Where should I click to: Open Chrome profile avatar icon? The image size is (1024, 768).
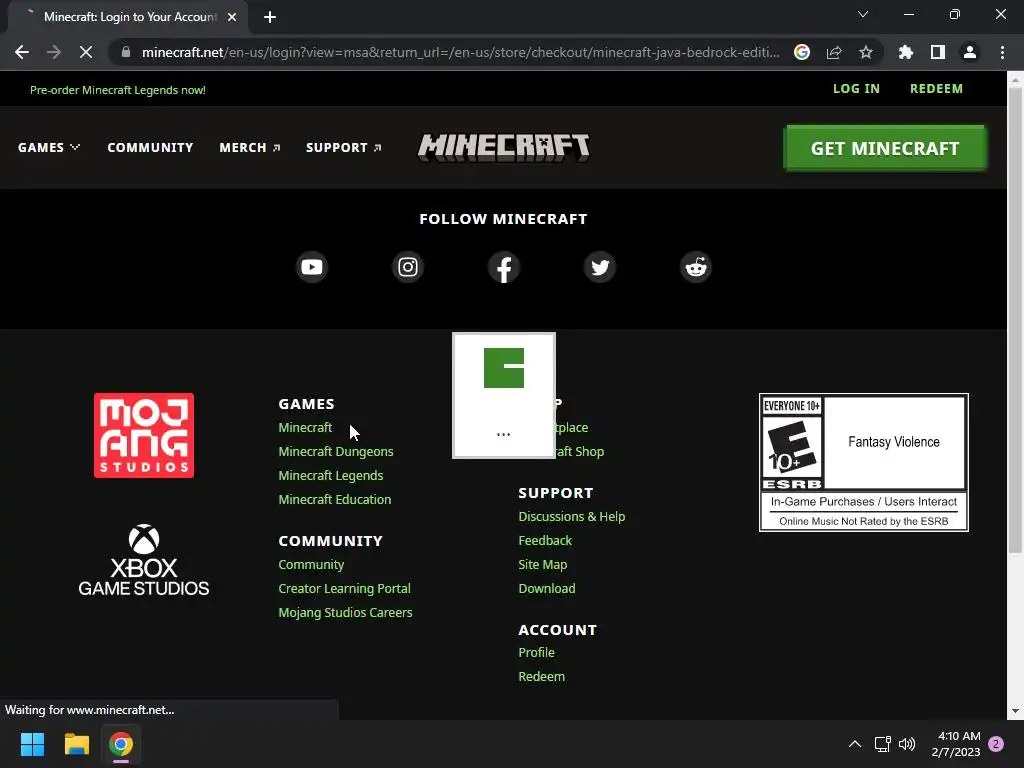(x=970, y=52)
